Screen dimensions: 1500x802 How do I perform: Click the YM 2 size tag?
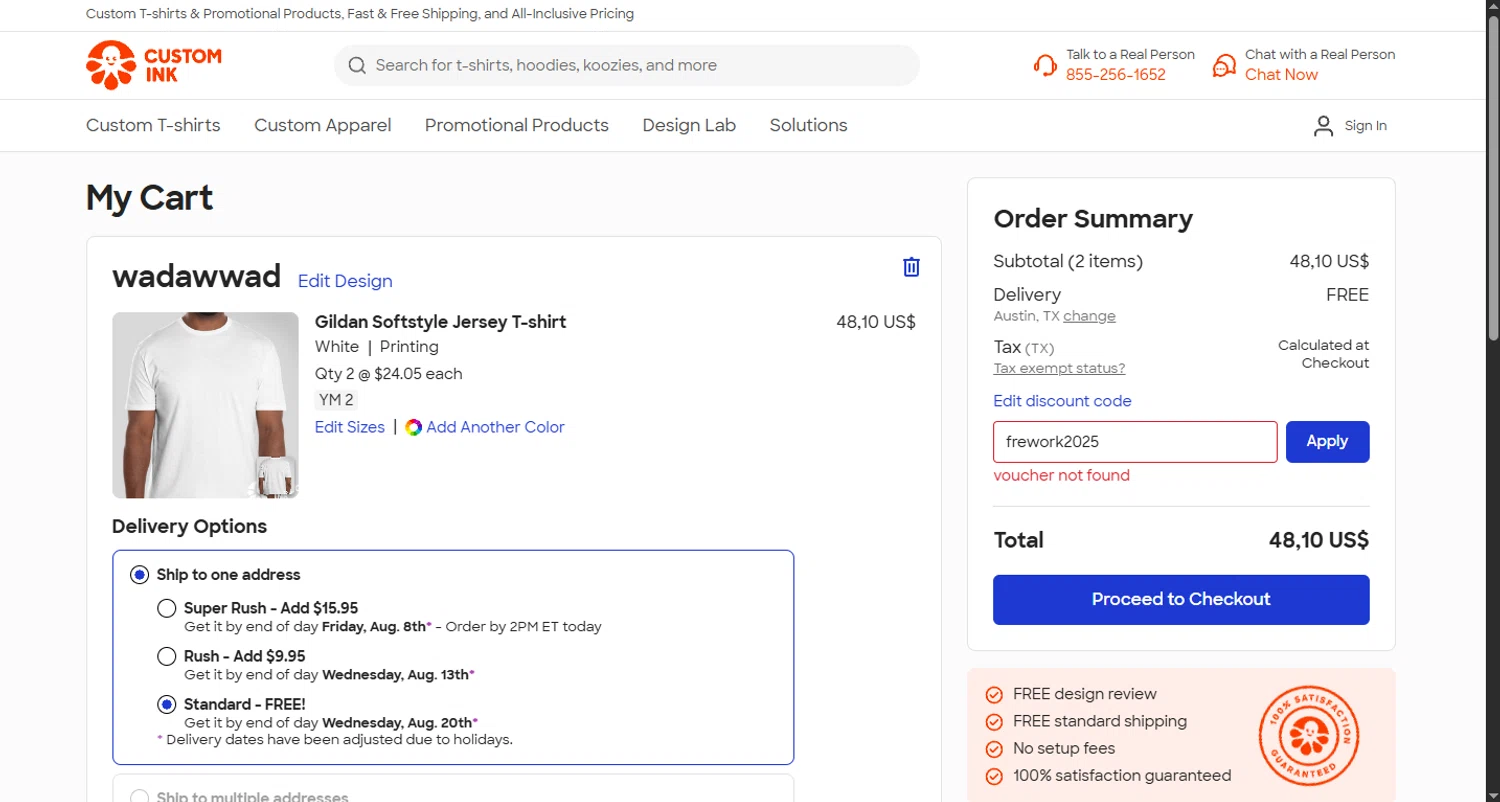pyautogui.click(x=336, y=400)
